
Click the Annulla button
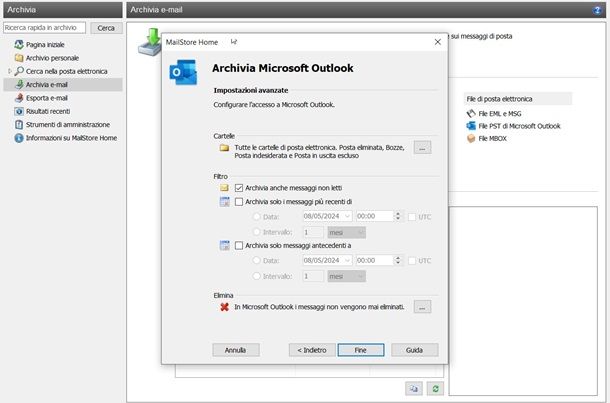(236, 350)
